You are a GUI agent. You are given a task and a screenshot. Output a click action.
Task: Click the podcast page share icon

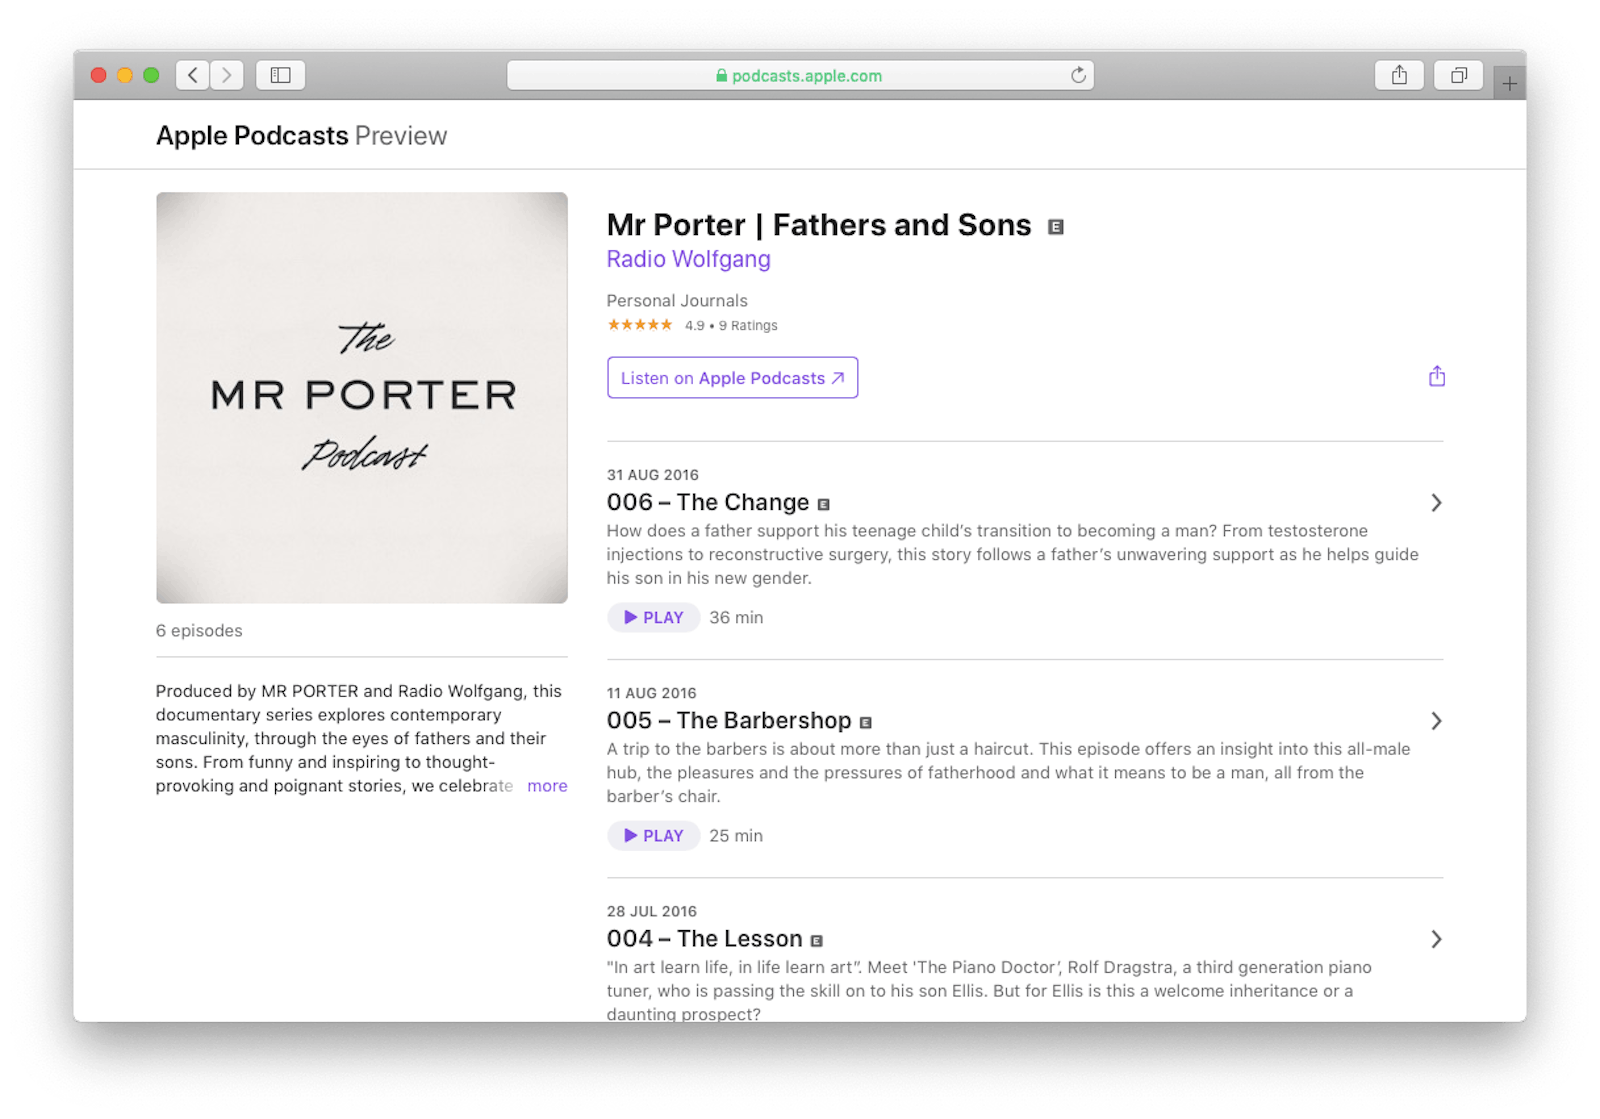coord(1437,377)
